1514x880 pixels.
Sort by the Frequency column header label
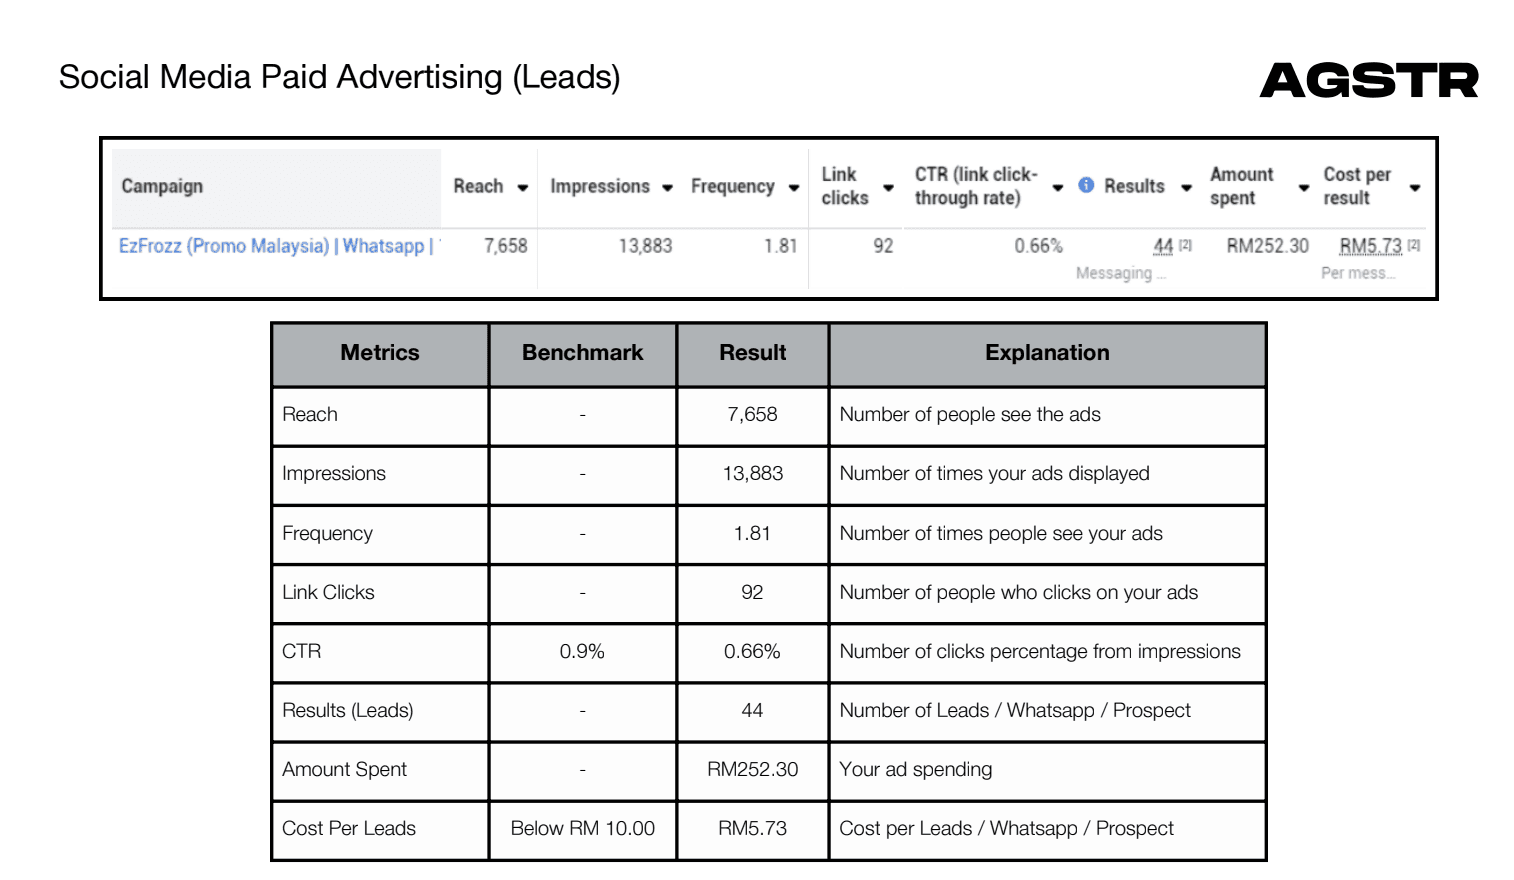733,186
